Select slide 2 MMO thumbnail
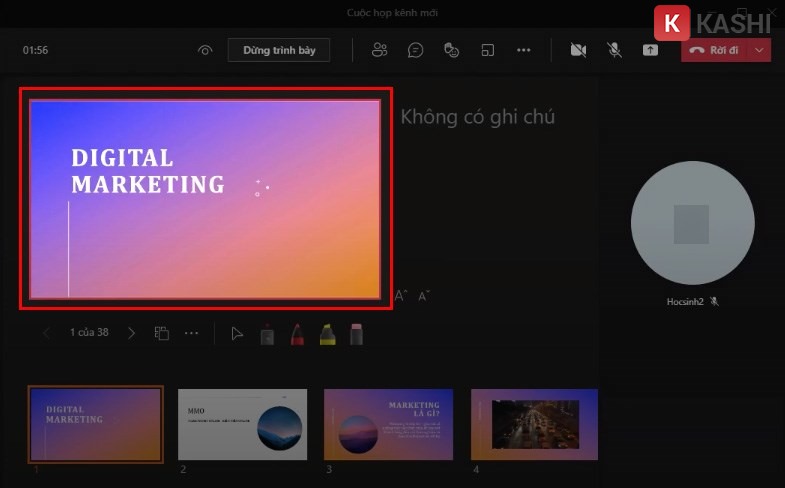This screenshot has height=488, width=785. click(242, 424)
